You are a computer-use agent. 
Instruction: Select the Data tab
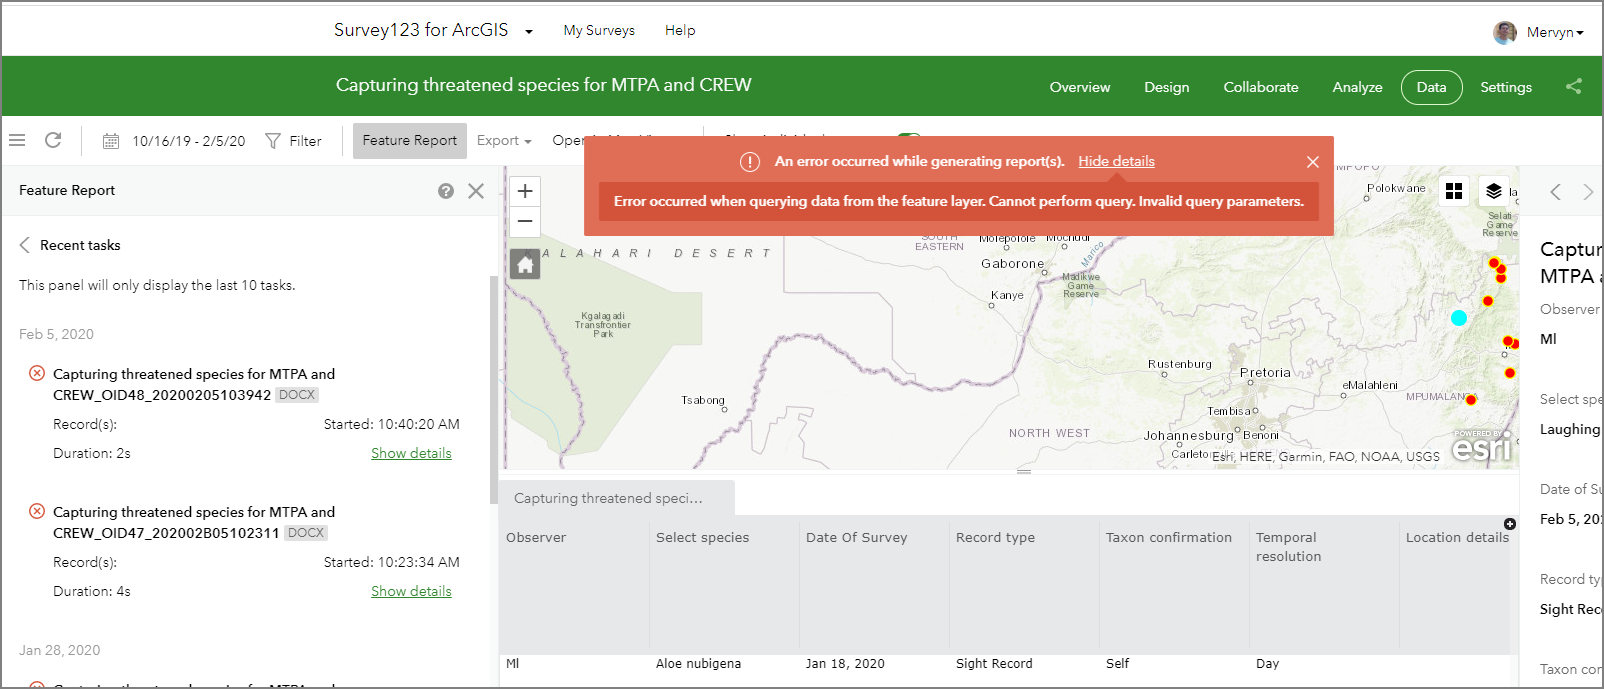(1431, 87)
